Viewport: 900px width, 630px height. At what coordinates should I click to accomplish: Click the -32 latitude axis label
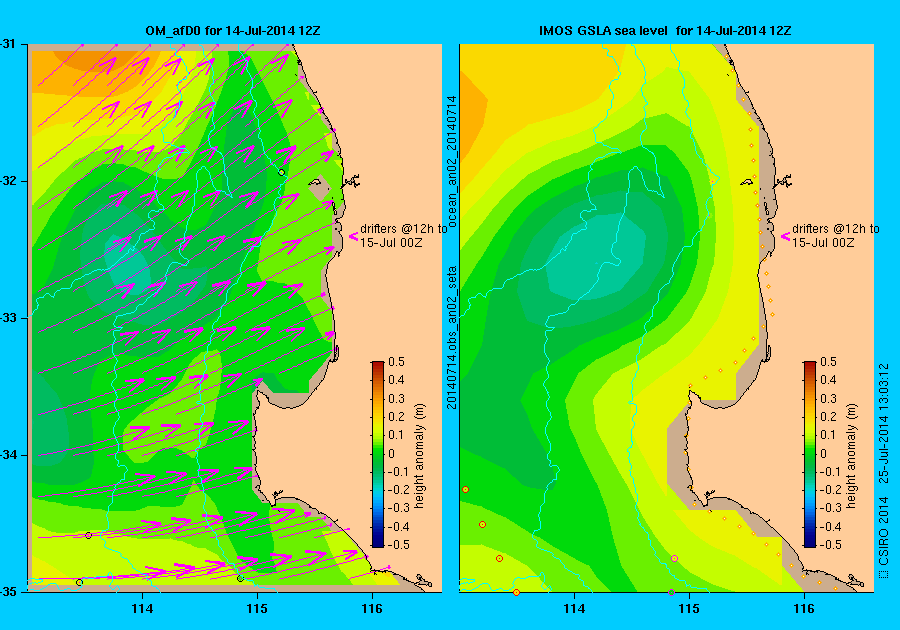click(x=7, y=181)
